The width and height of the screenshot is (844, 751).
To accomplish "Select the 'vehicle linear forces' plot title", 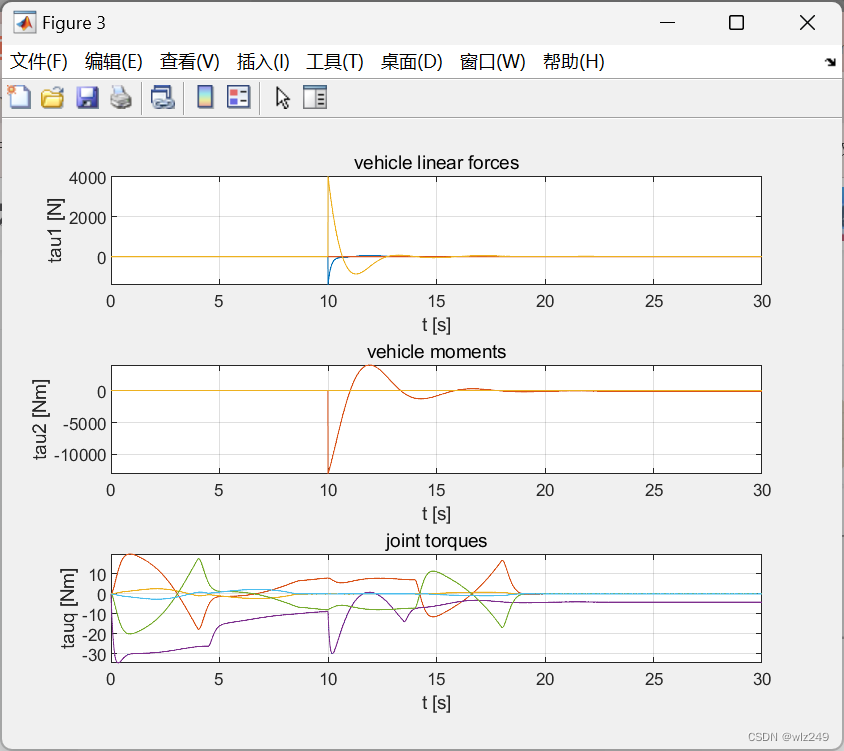I will pyautogui.click(x=436, y=163).
